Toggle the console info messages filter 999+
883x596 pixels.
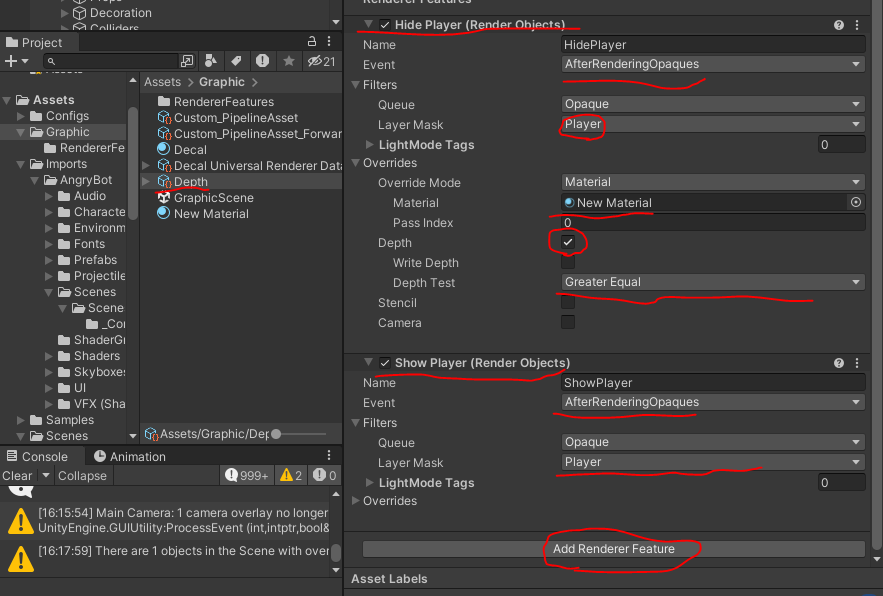pyautogui.click(x=246, y=475)
